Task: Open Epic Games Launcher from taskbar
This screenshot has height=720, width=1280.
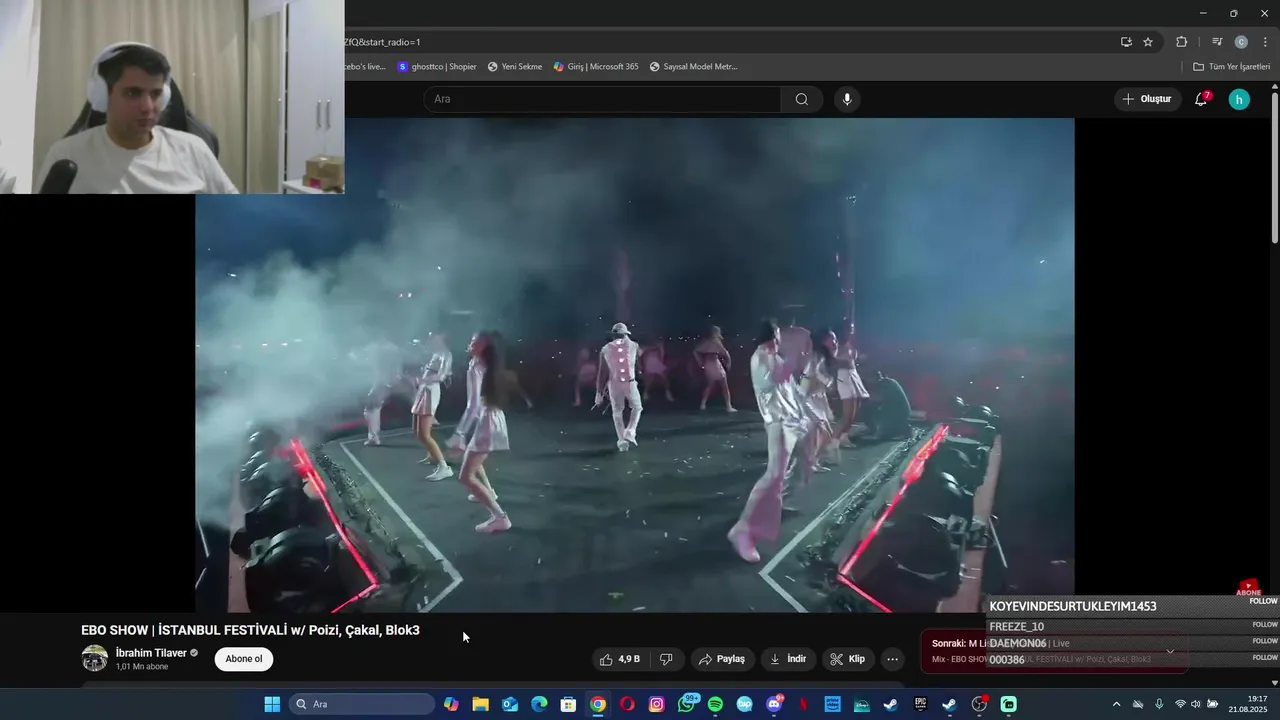Action: click(920, 704)
